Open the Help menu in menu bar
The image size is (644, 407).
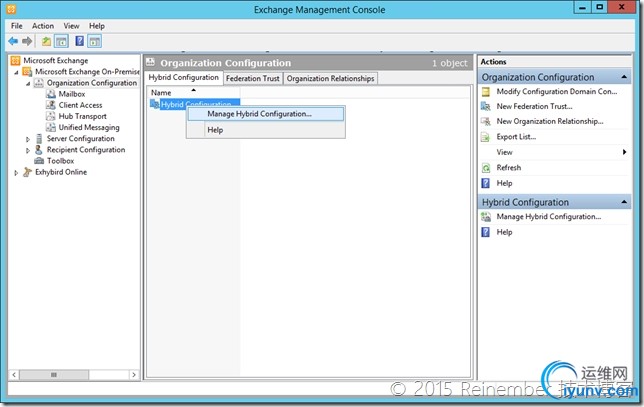[97, 26]
